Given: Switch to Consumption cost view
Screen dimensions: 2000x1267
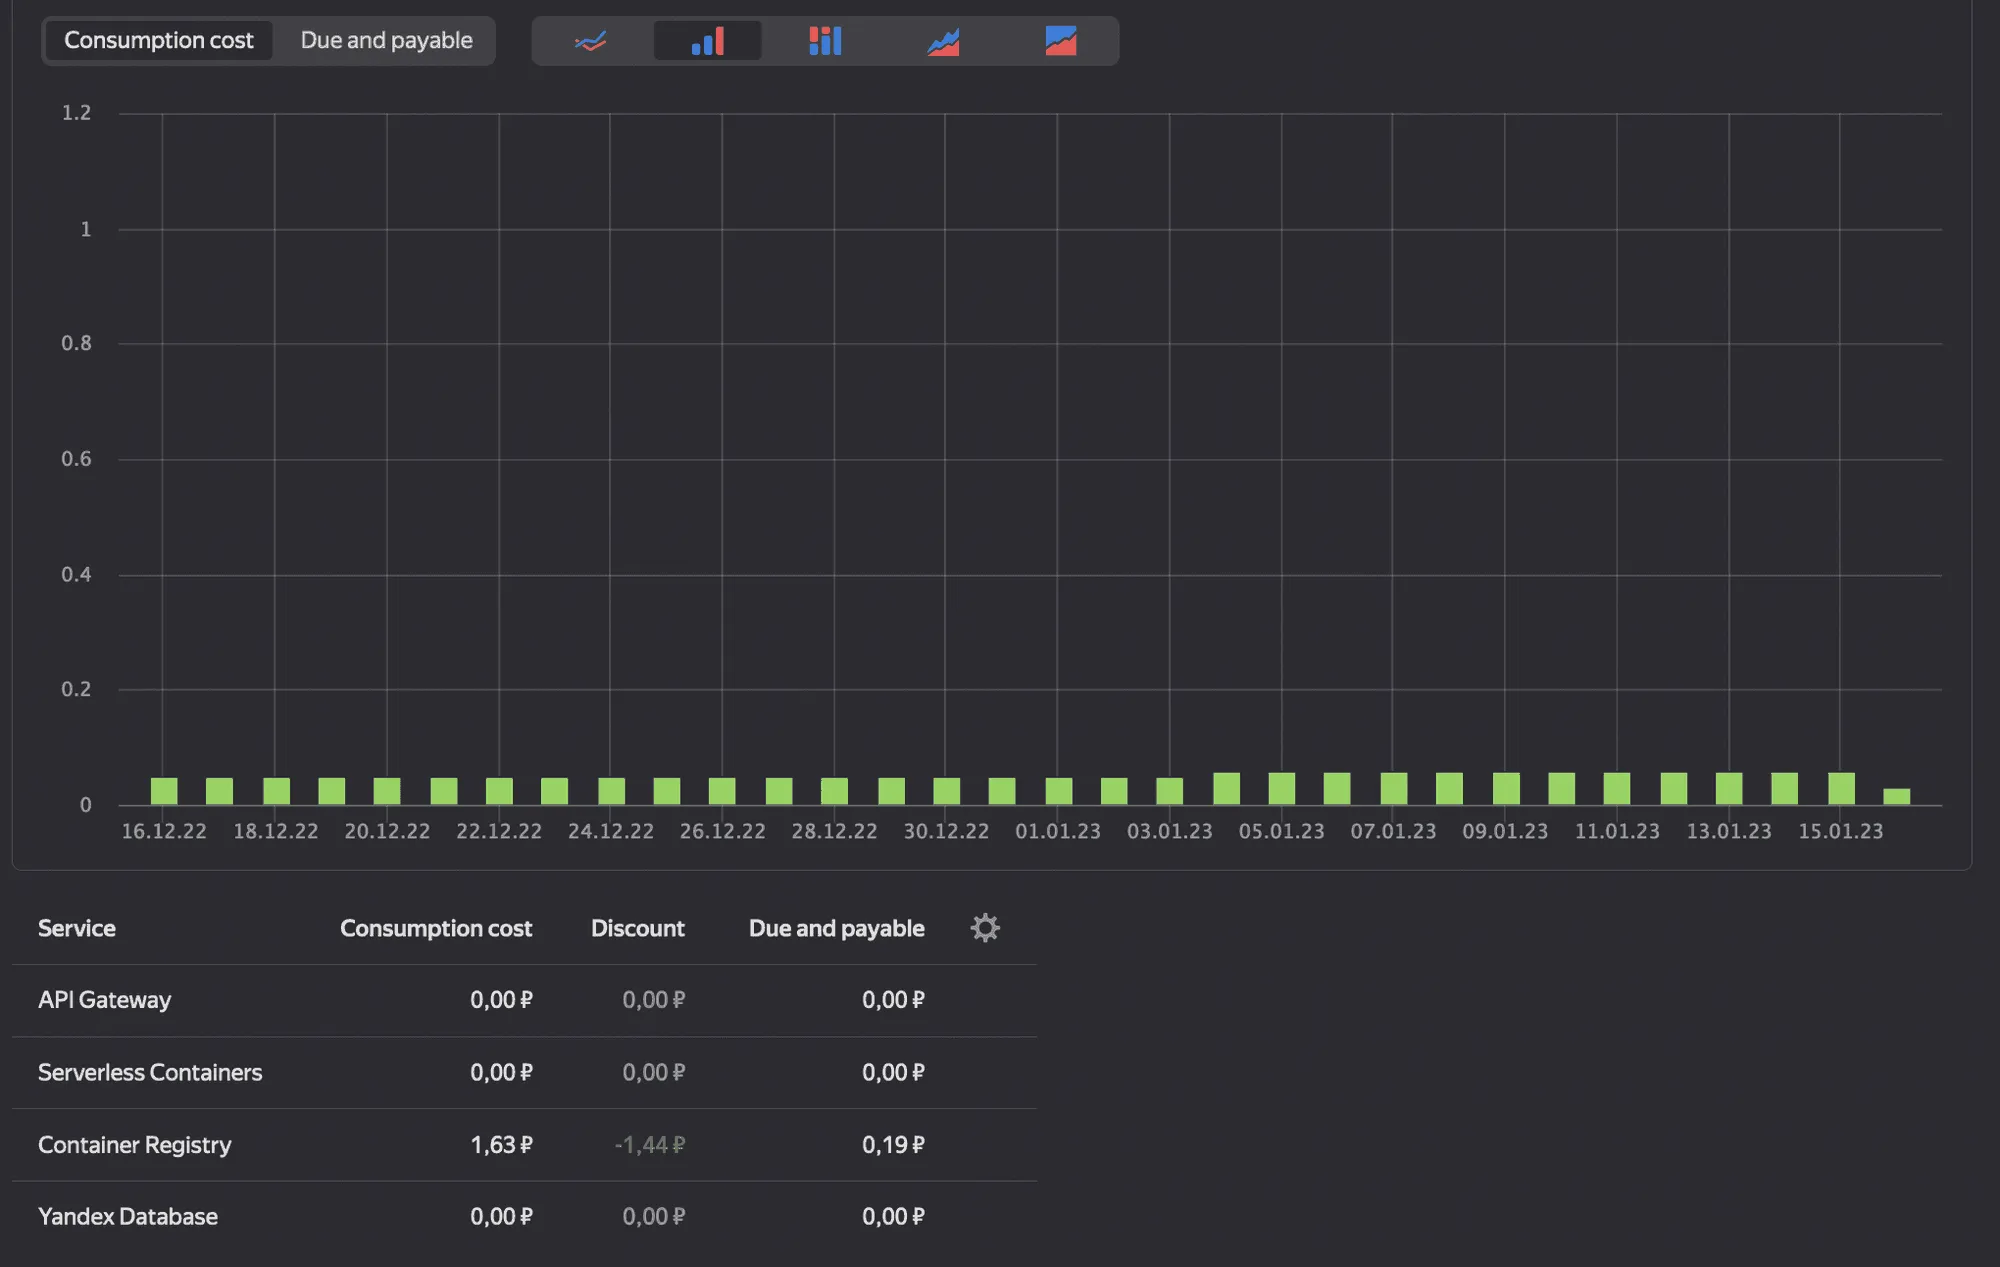Looking at the screenshot, I should tap(158, 40).
